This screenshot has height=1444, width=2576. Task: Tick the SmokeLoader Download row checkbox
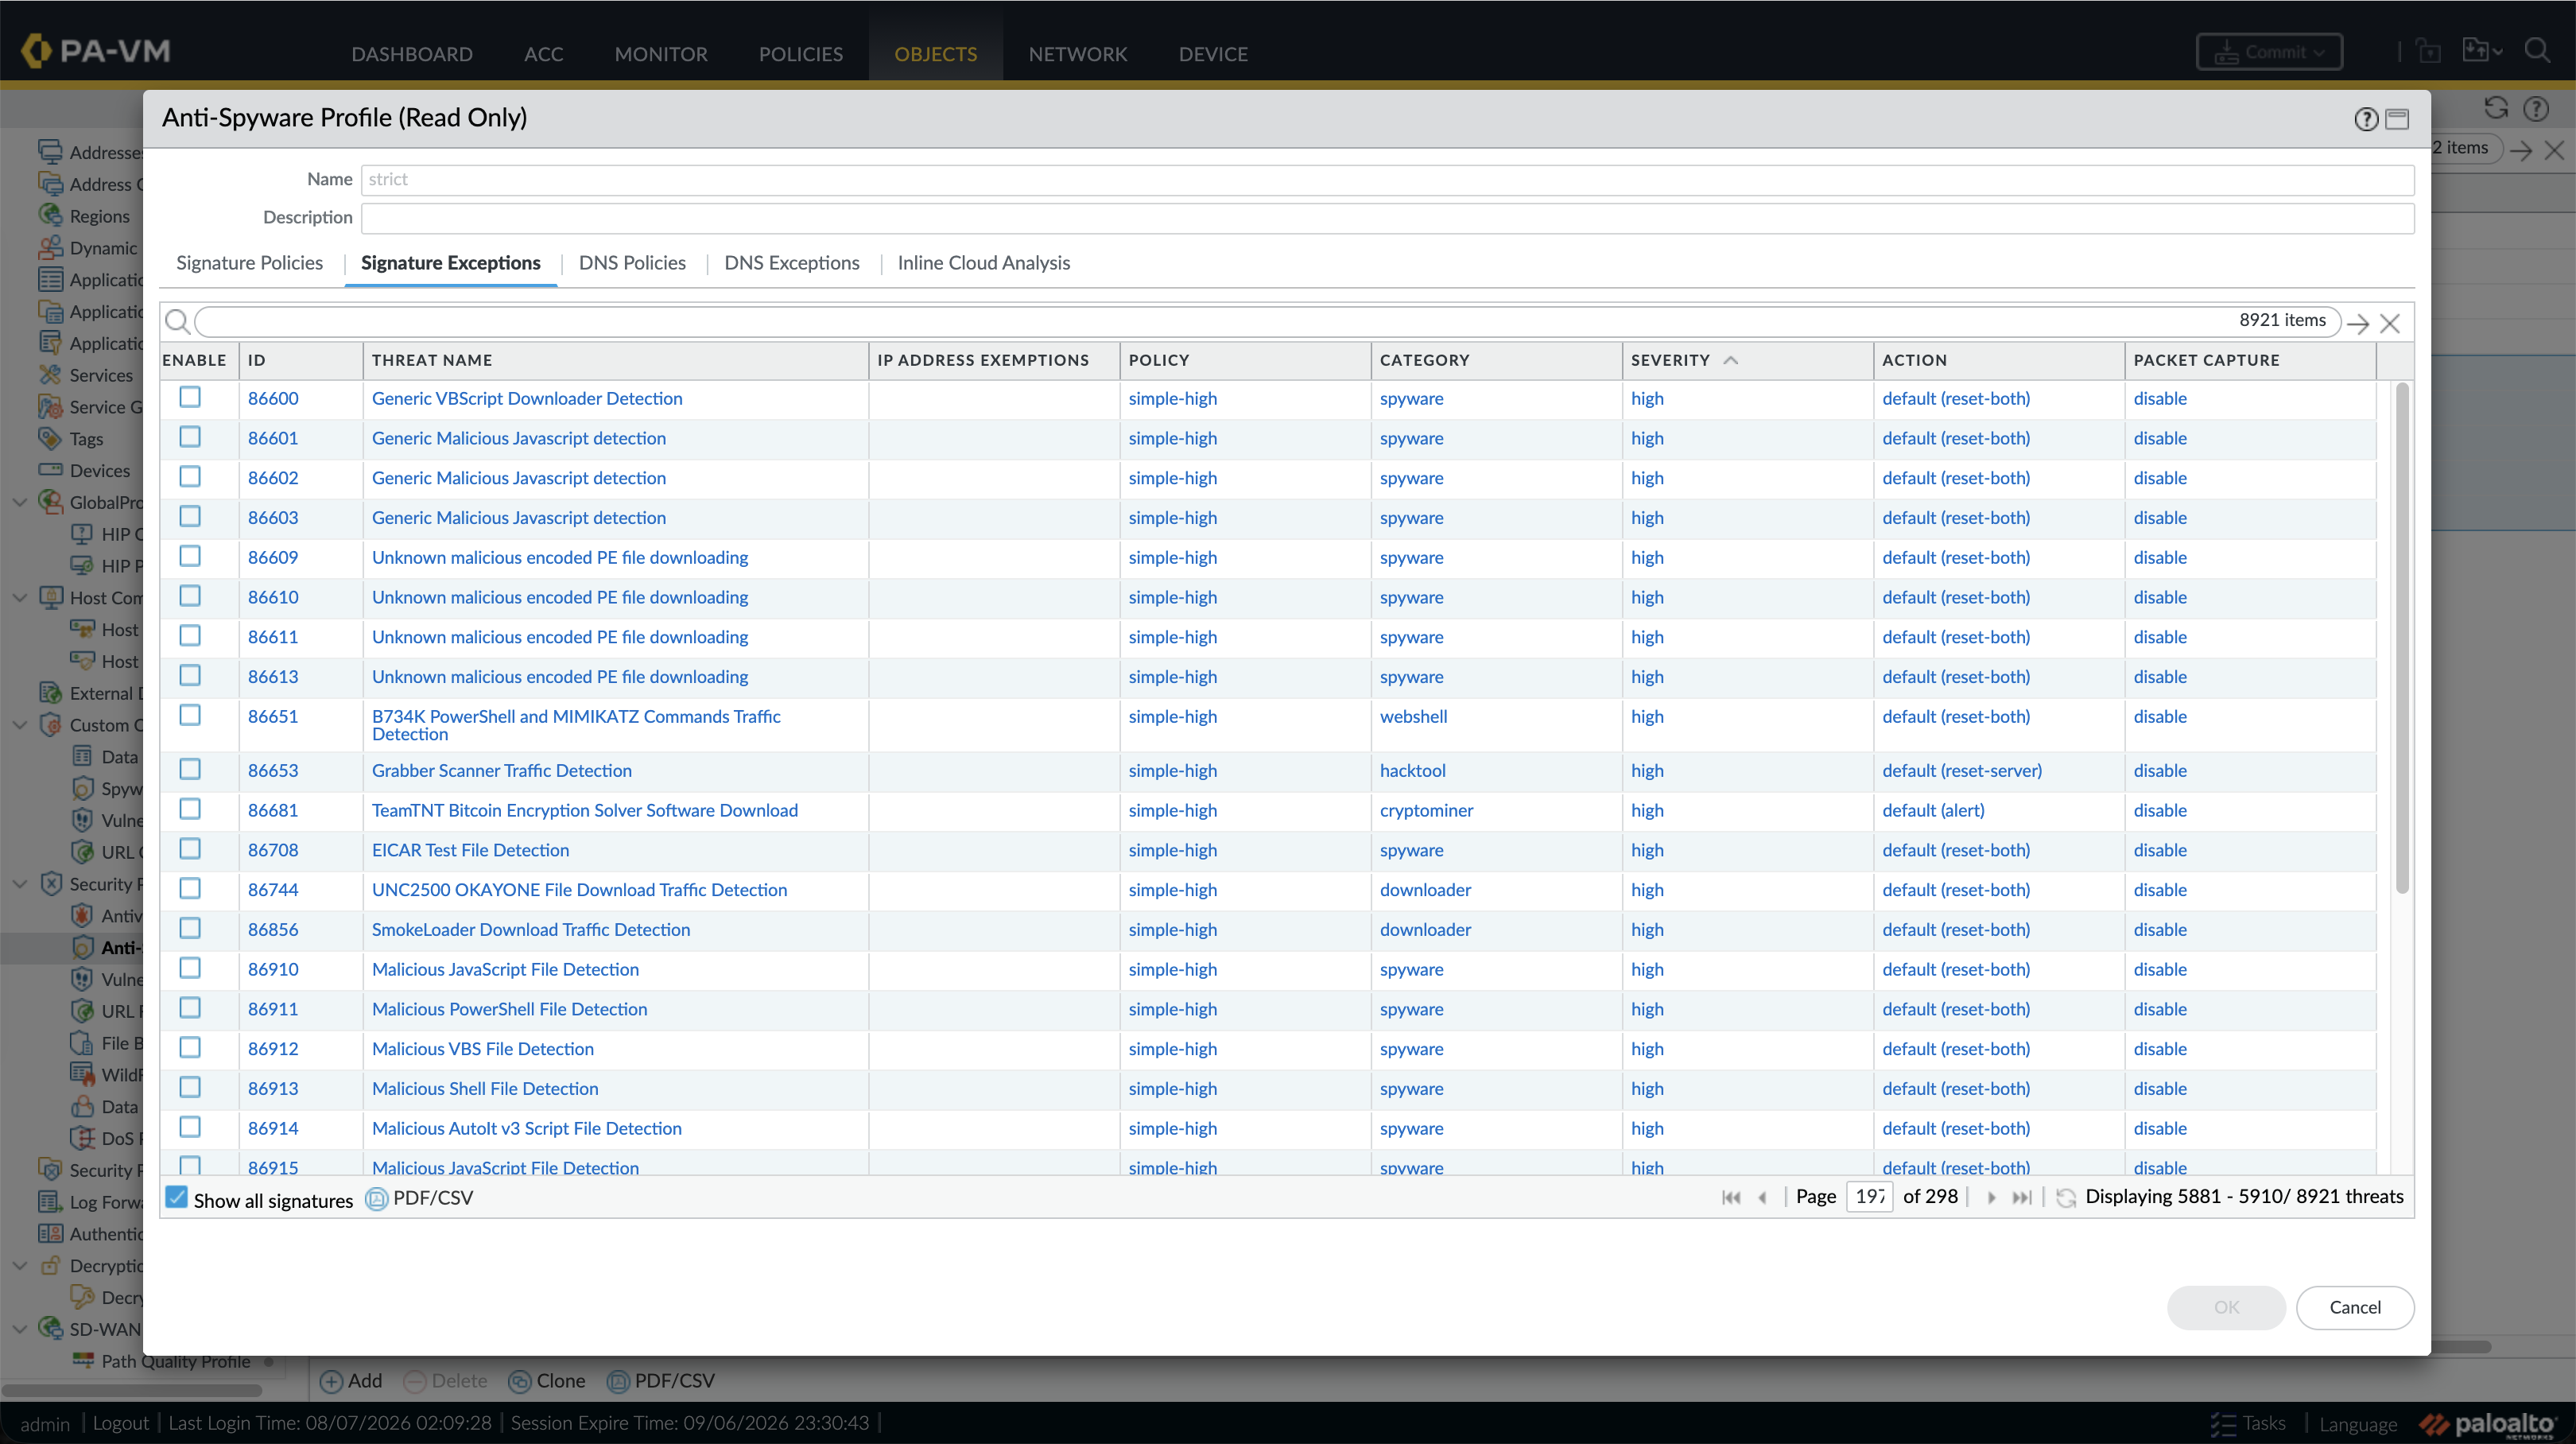click(x=190, y=928)
